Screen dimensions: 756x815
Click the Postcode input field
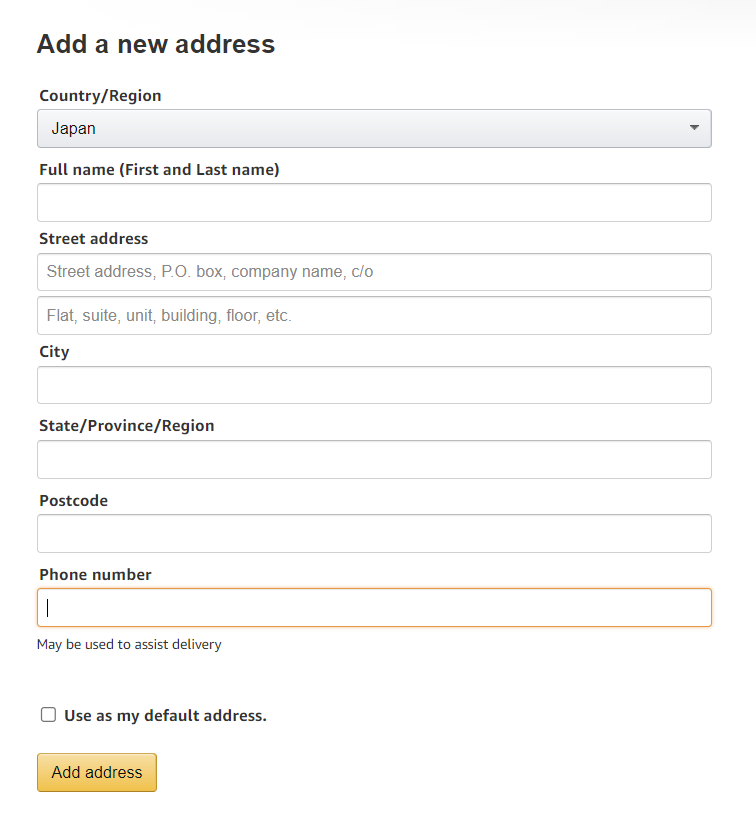374,533
